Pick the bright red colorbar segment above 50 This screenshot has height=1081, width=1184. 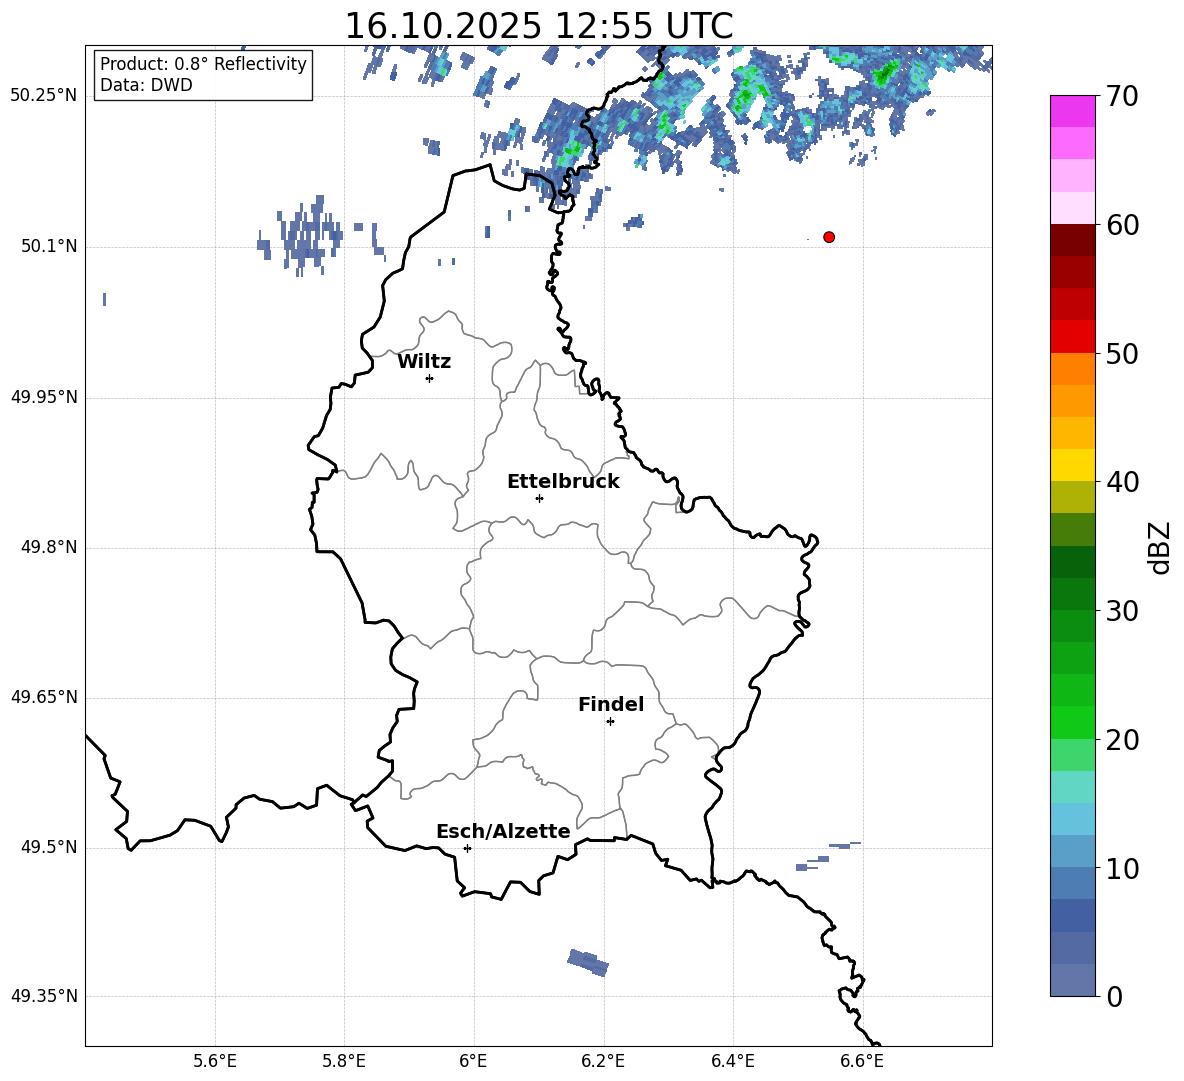[1073, 336]
